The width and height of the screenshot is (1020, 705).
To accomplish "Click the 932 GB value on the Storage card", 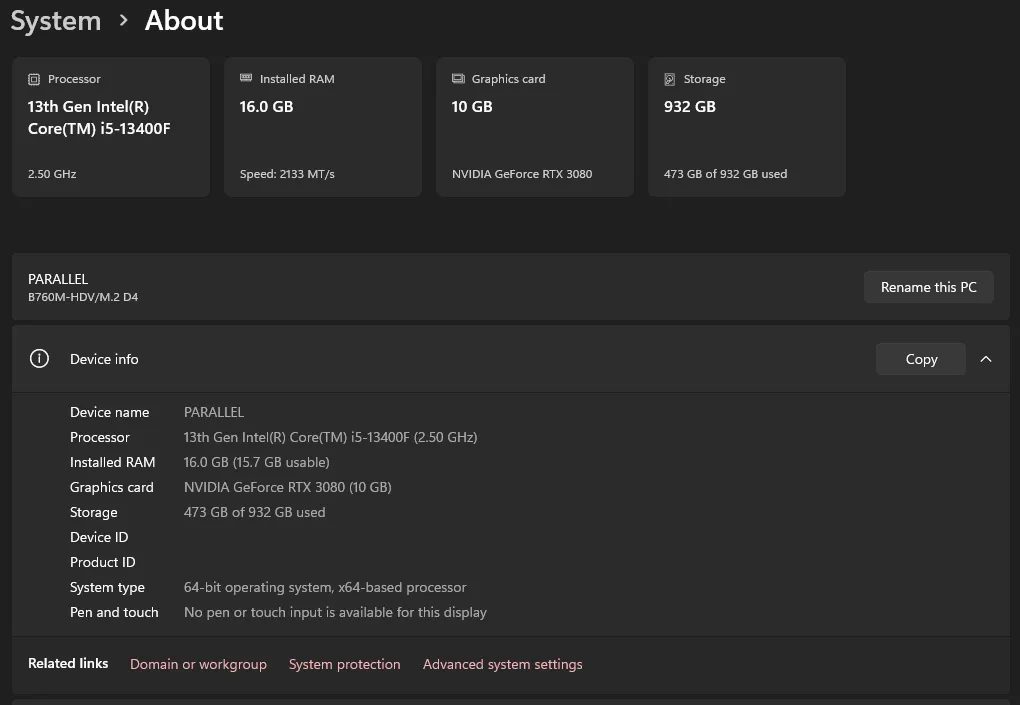I will (x=690, y=107).
